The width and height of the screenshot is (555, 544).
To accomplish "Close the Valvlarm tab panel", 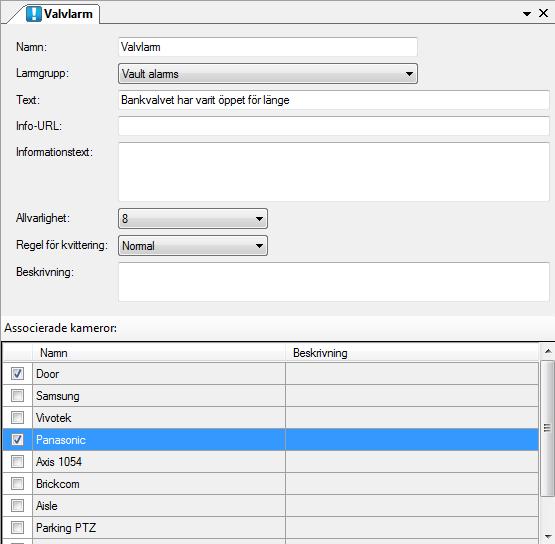I will tap(543, 13).
